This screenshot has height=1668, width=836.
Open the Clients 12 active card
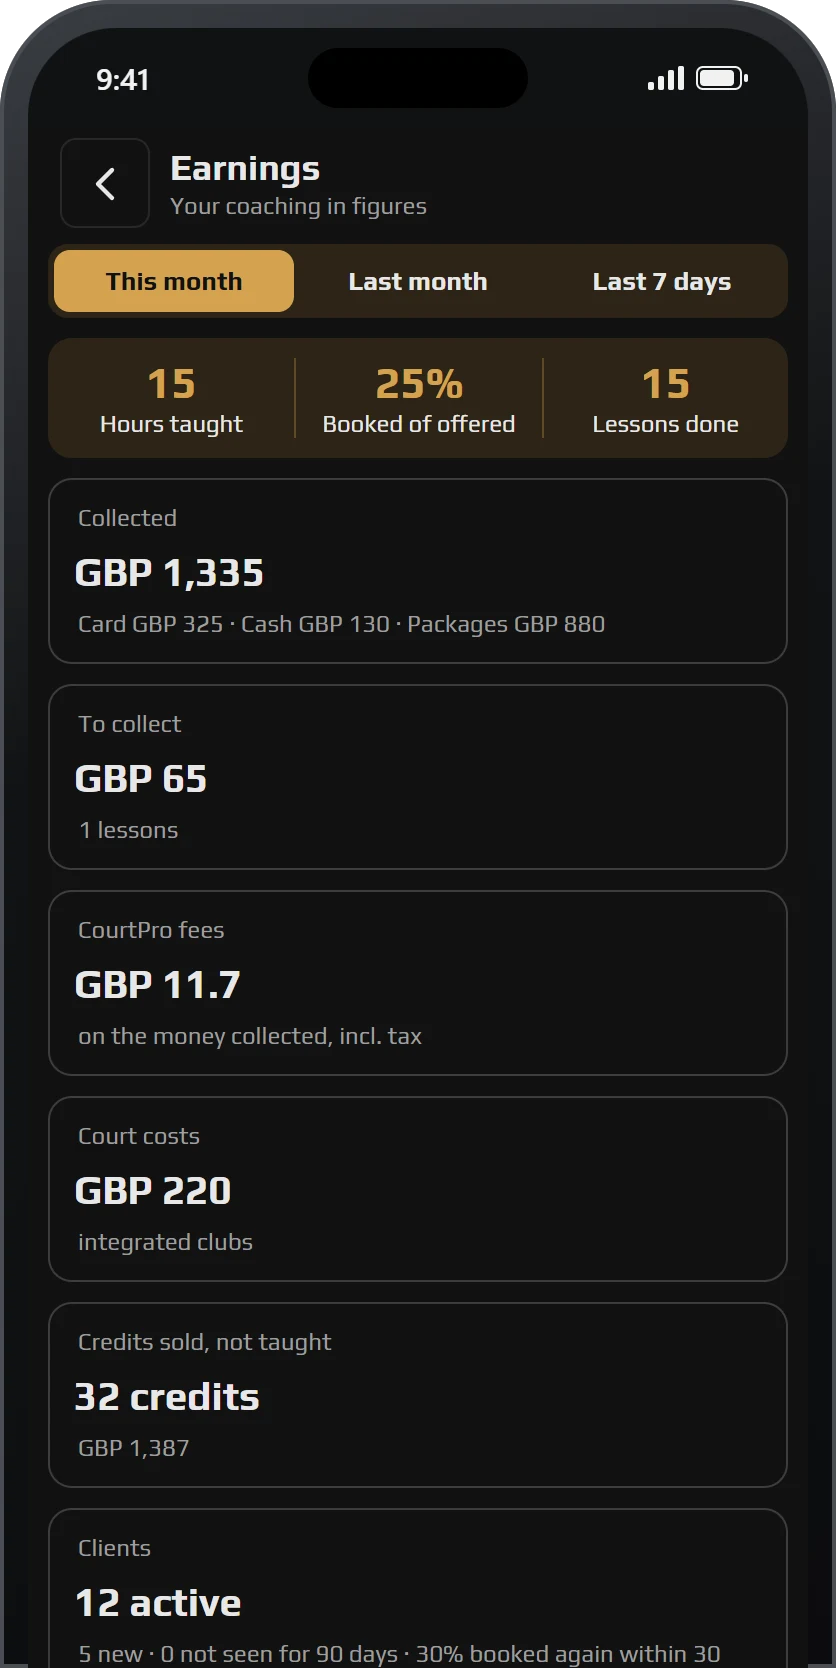pyautogui.click(x=418, y=1589)
